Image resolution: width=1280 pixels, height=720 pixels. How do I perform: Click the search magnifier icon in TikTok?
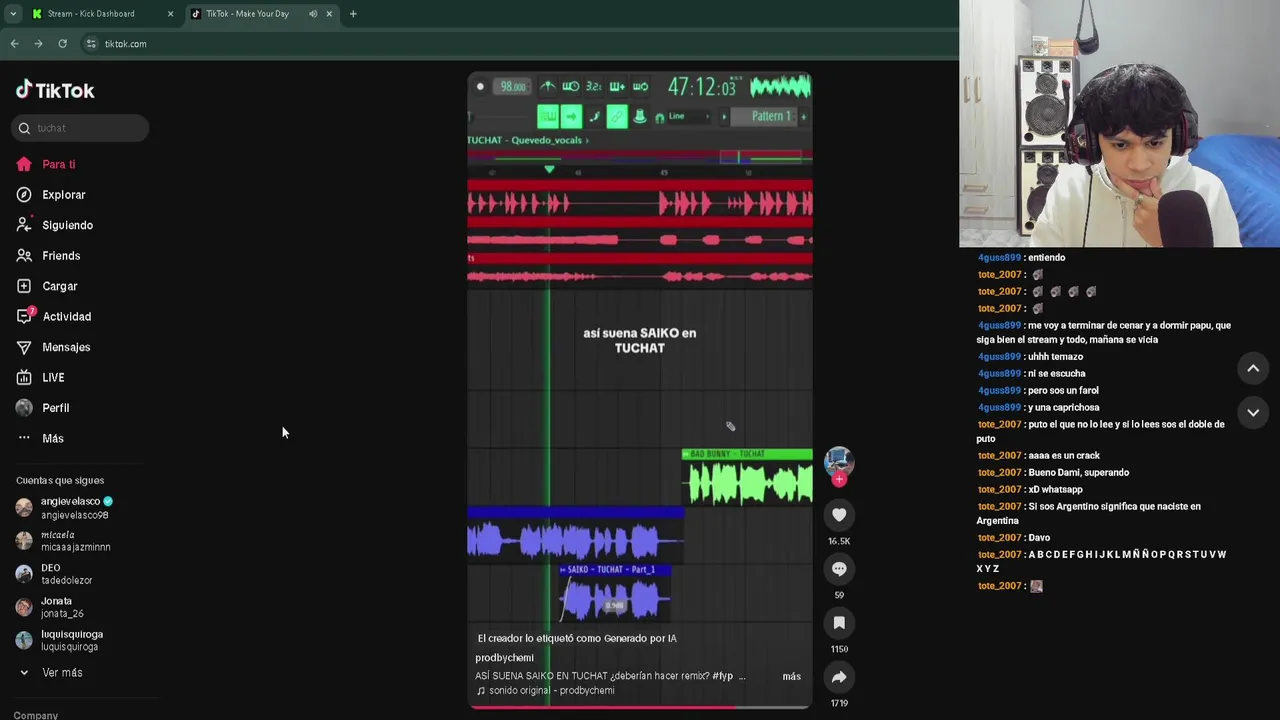(x=24, y=128)
